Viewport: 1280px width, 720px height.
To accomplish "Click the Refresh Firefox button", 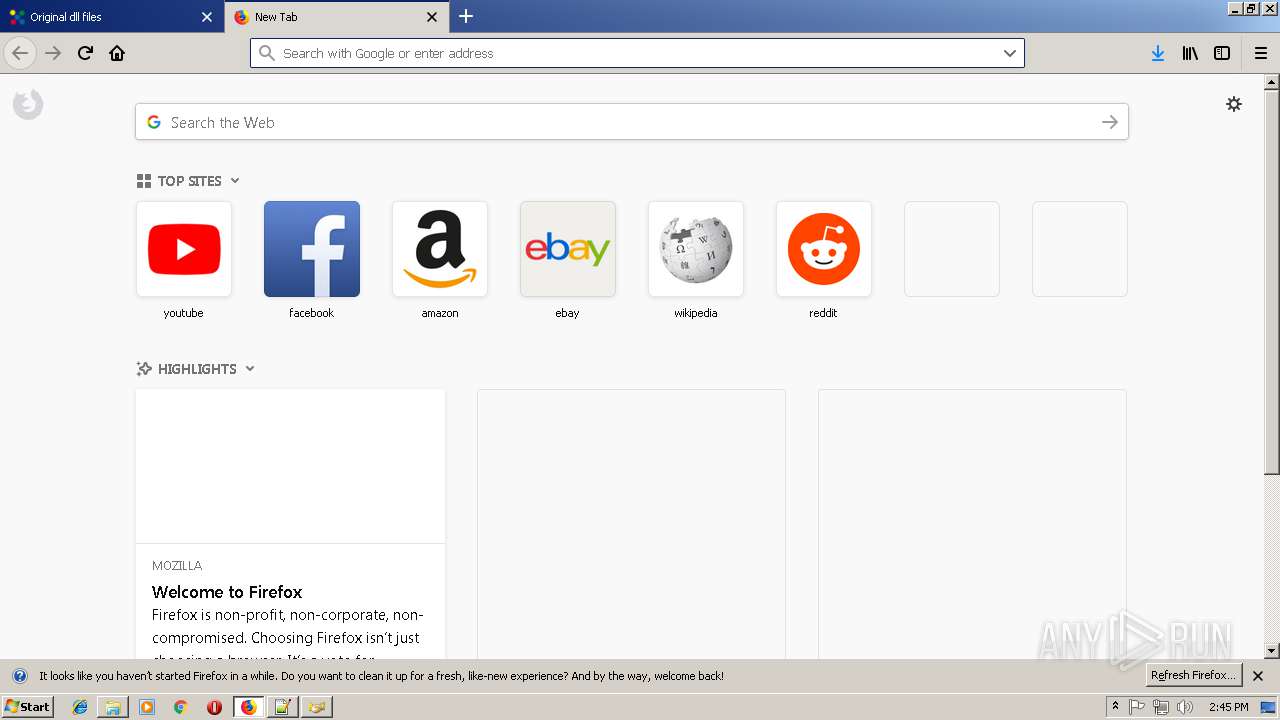I will 1194,676.
